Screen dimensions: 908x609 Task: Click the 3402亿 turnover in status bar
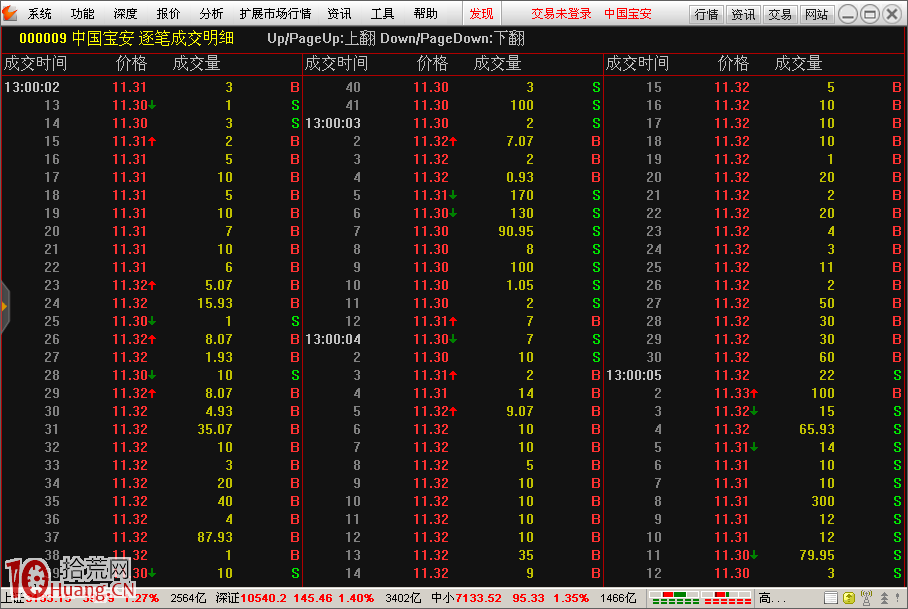click(403, 598)
